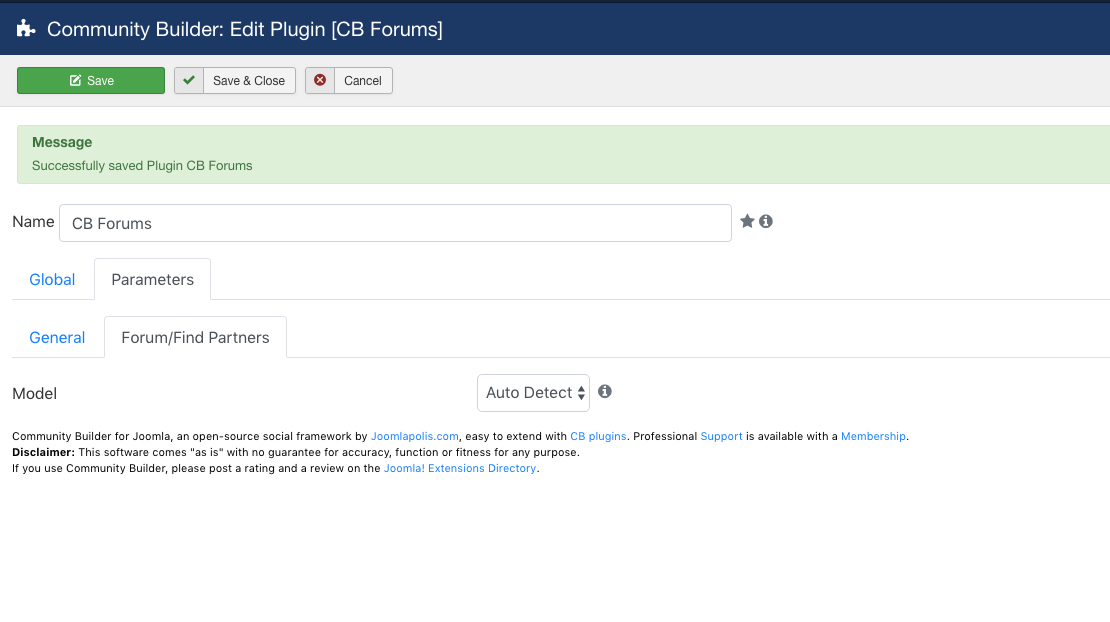1110x622 pixels.
Task: Click the page title 'Community Builder: Edit Plugin [CB Forums]'
Action: pos(245,29)
